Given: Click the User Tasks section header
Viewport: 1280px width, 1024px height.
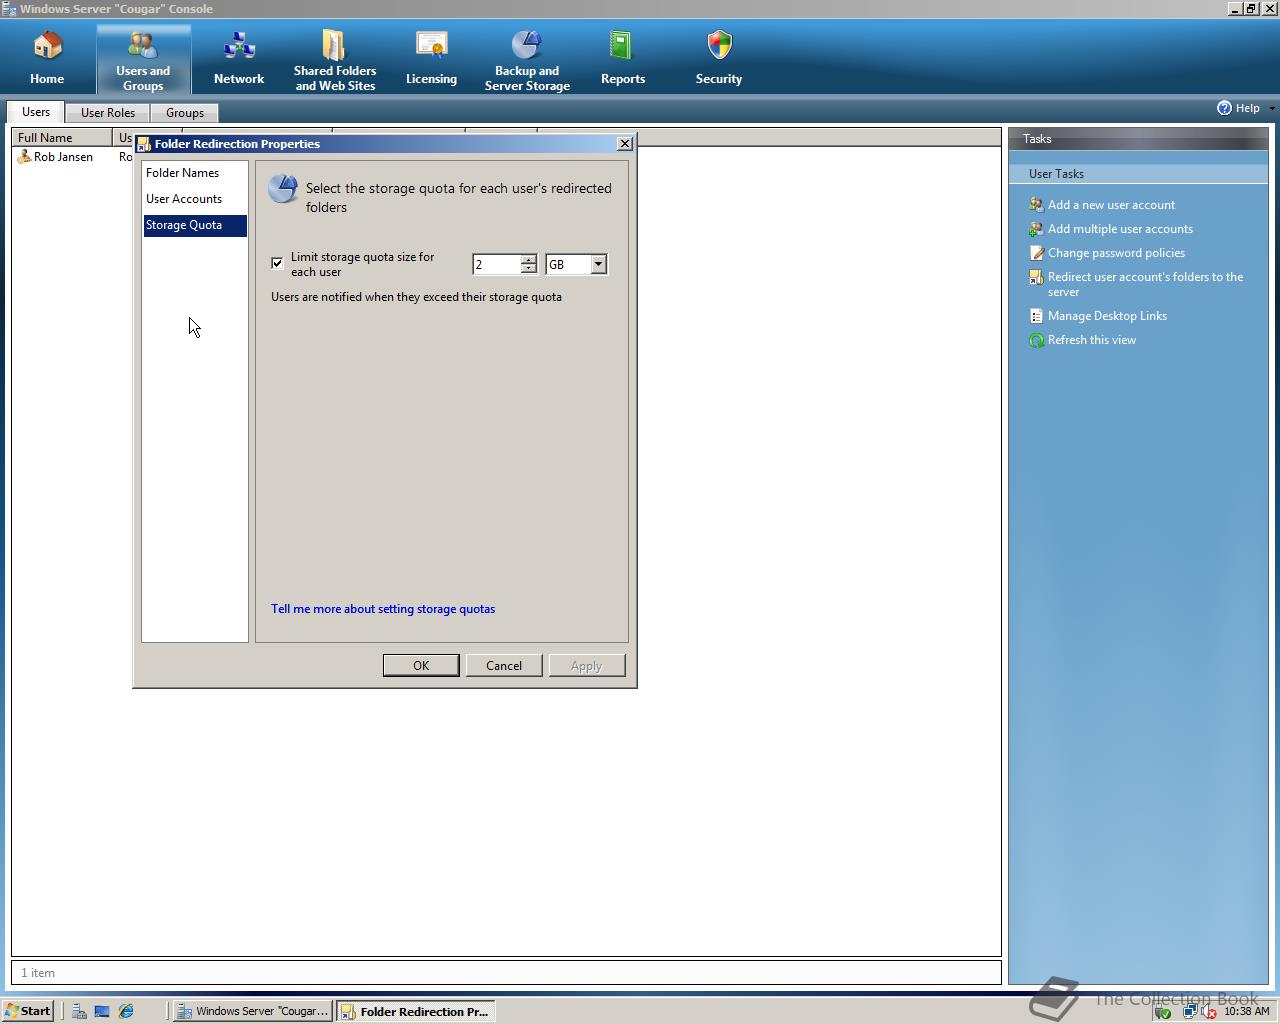Looking at the screenshot, I should click(x=1138, y=173).
